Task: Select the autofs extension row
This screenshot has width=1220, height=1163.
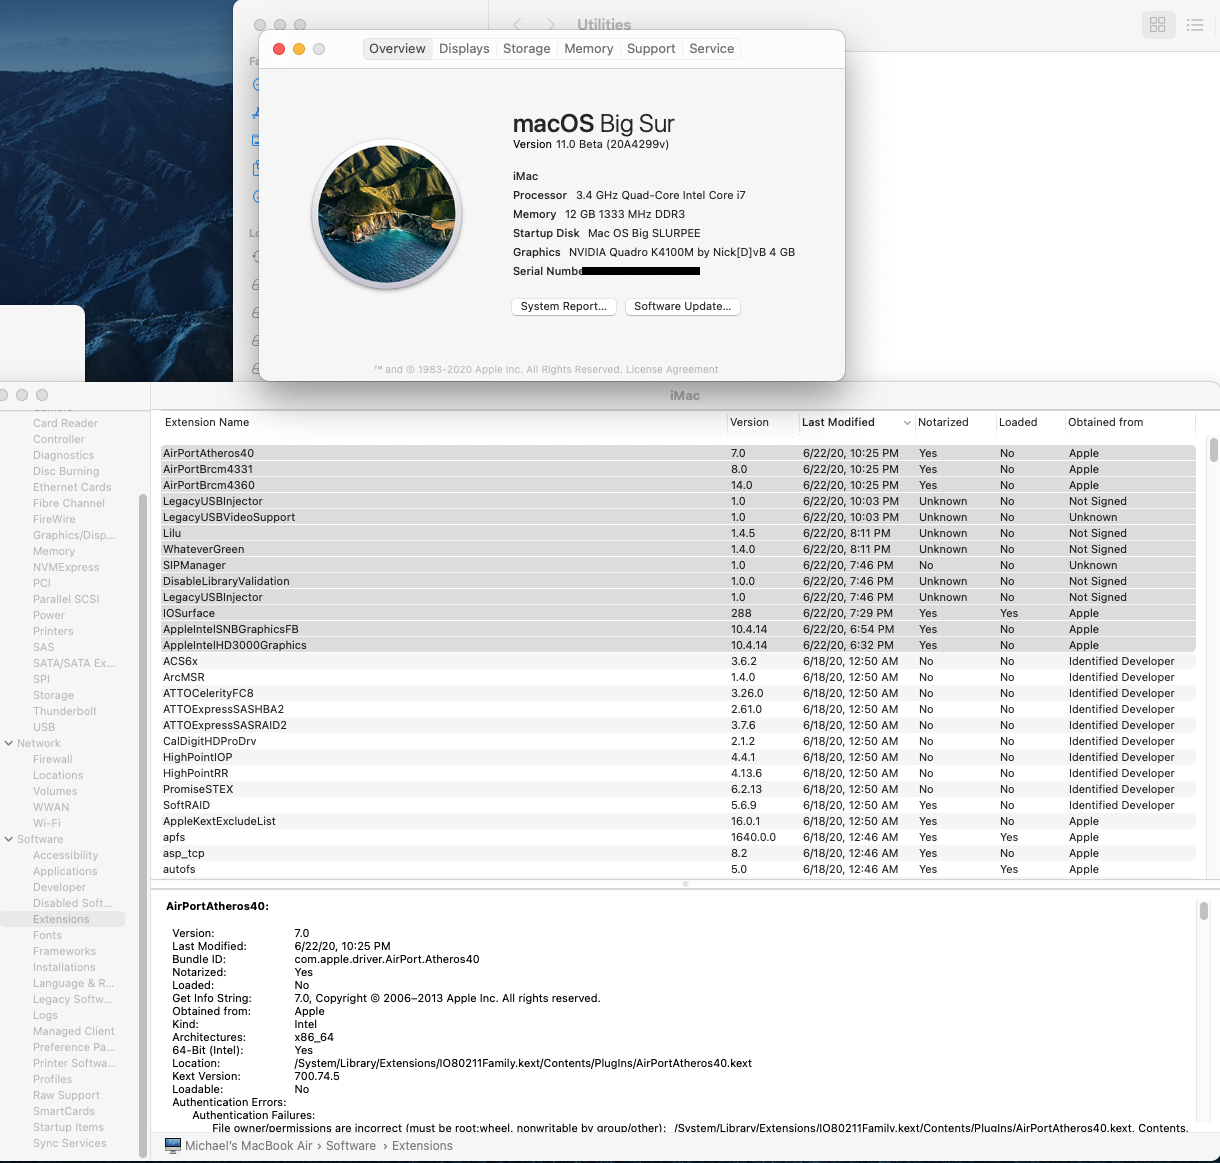Action: tap(678, 869)
